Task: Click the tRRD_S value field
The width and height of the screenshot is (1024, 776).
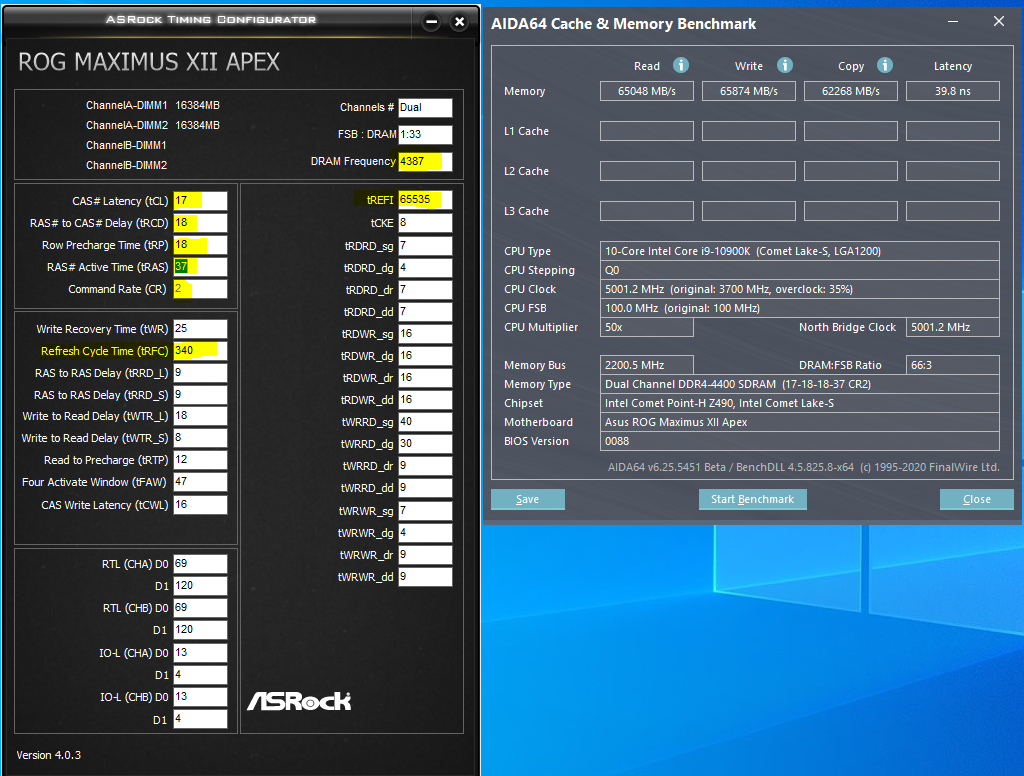Action: click(x=200, y=395)
